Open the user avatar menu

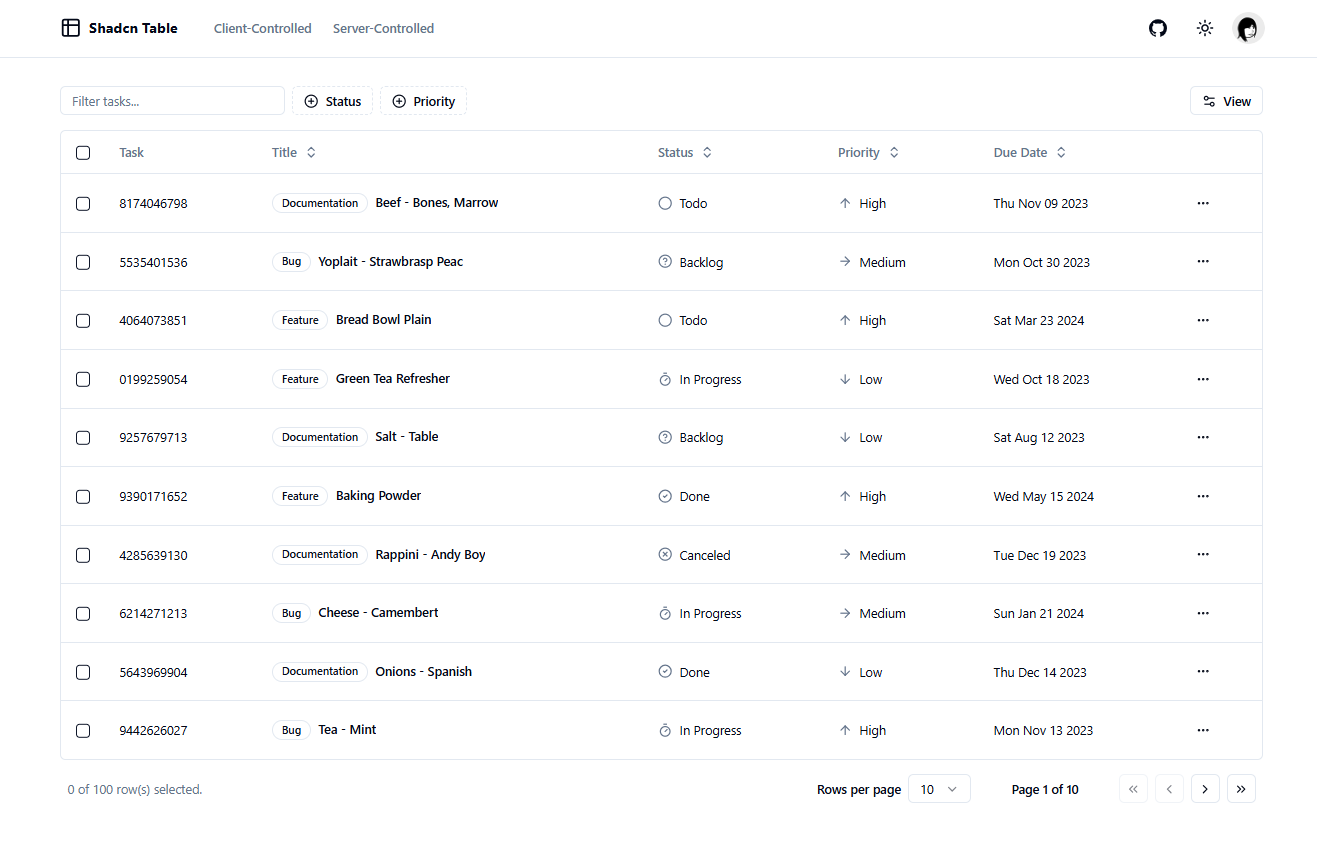(1248, 29)
